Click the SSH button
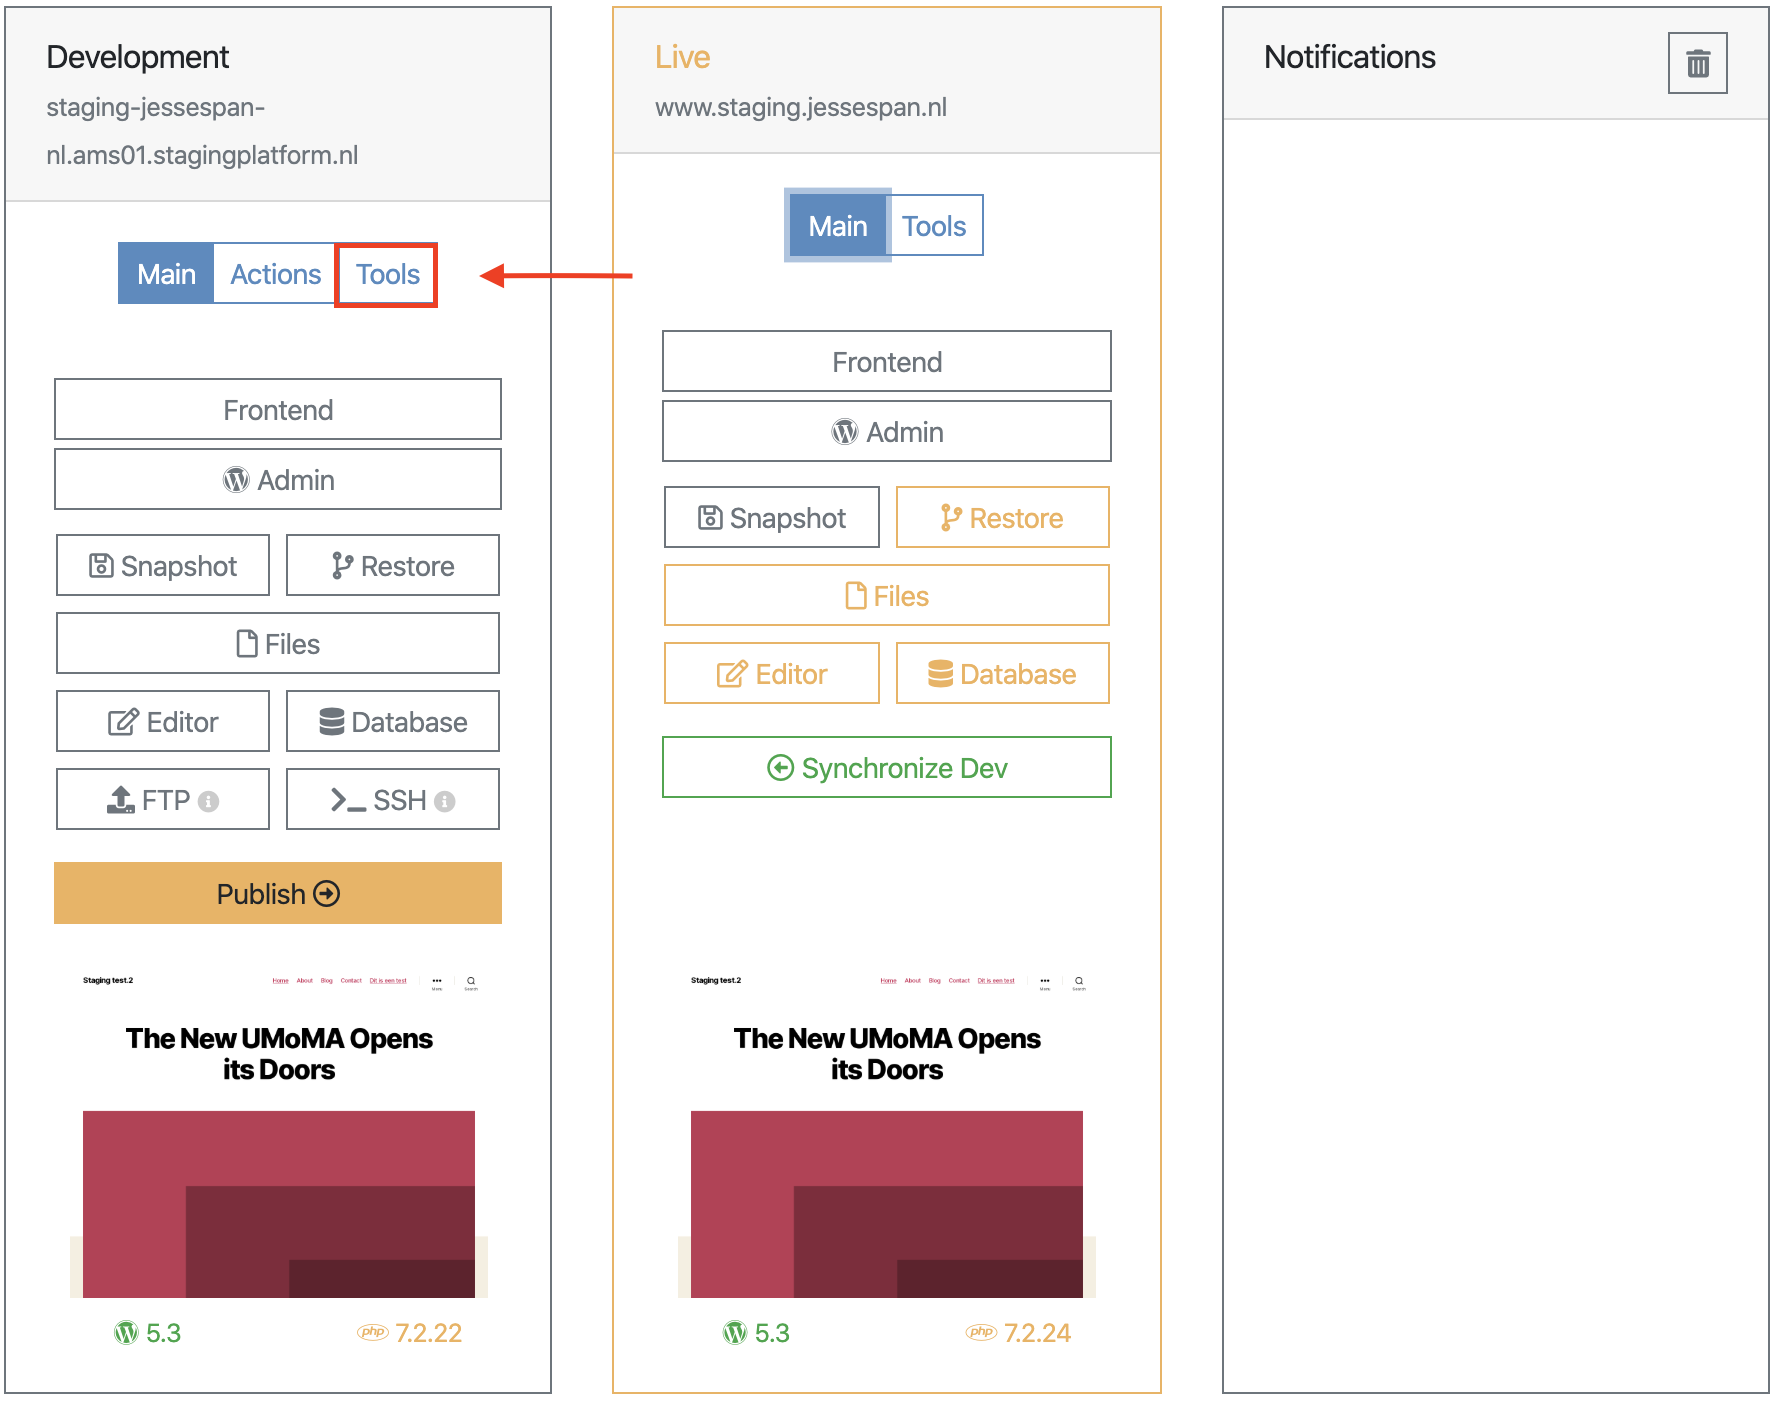Image resolution: width=1774 pixels, height=1402 pixels. [x=393, y=799]
